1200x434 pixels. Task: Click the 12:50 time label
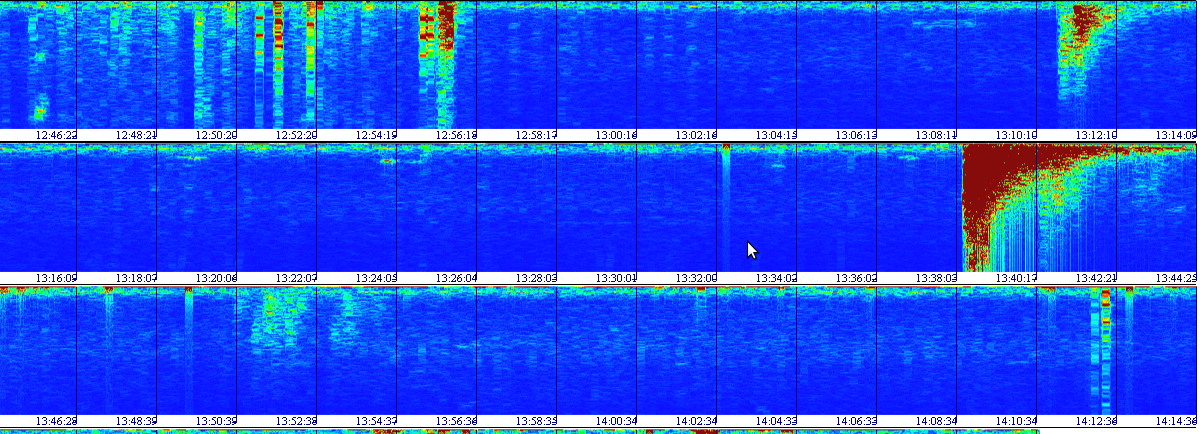216,134
